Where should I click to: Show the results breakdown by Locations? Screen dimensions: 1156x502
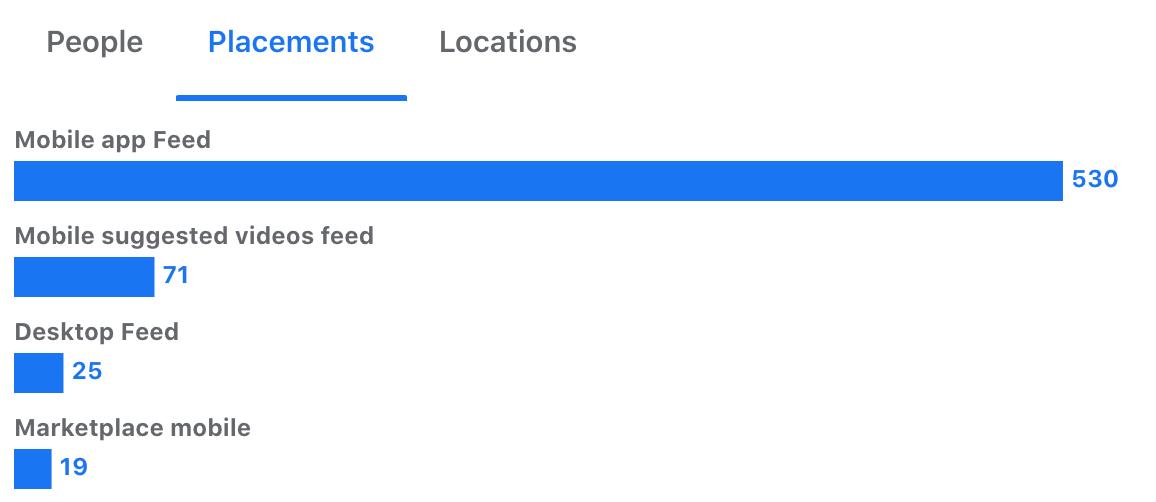pyautogui.click(x=508, y=42)
